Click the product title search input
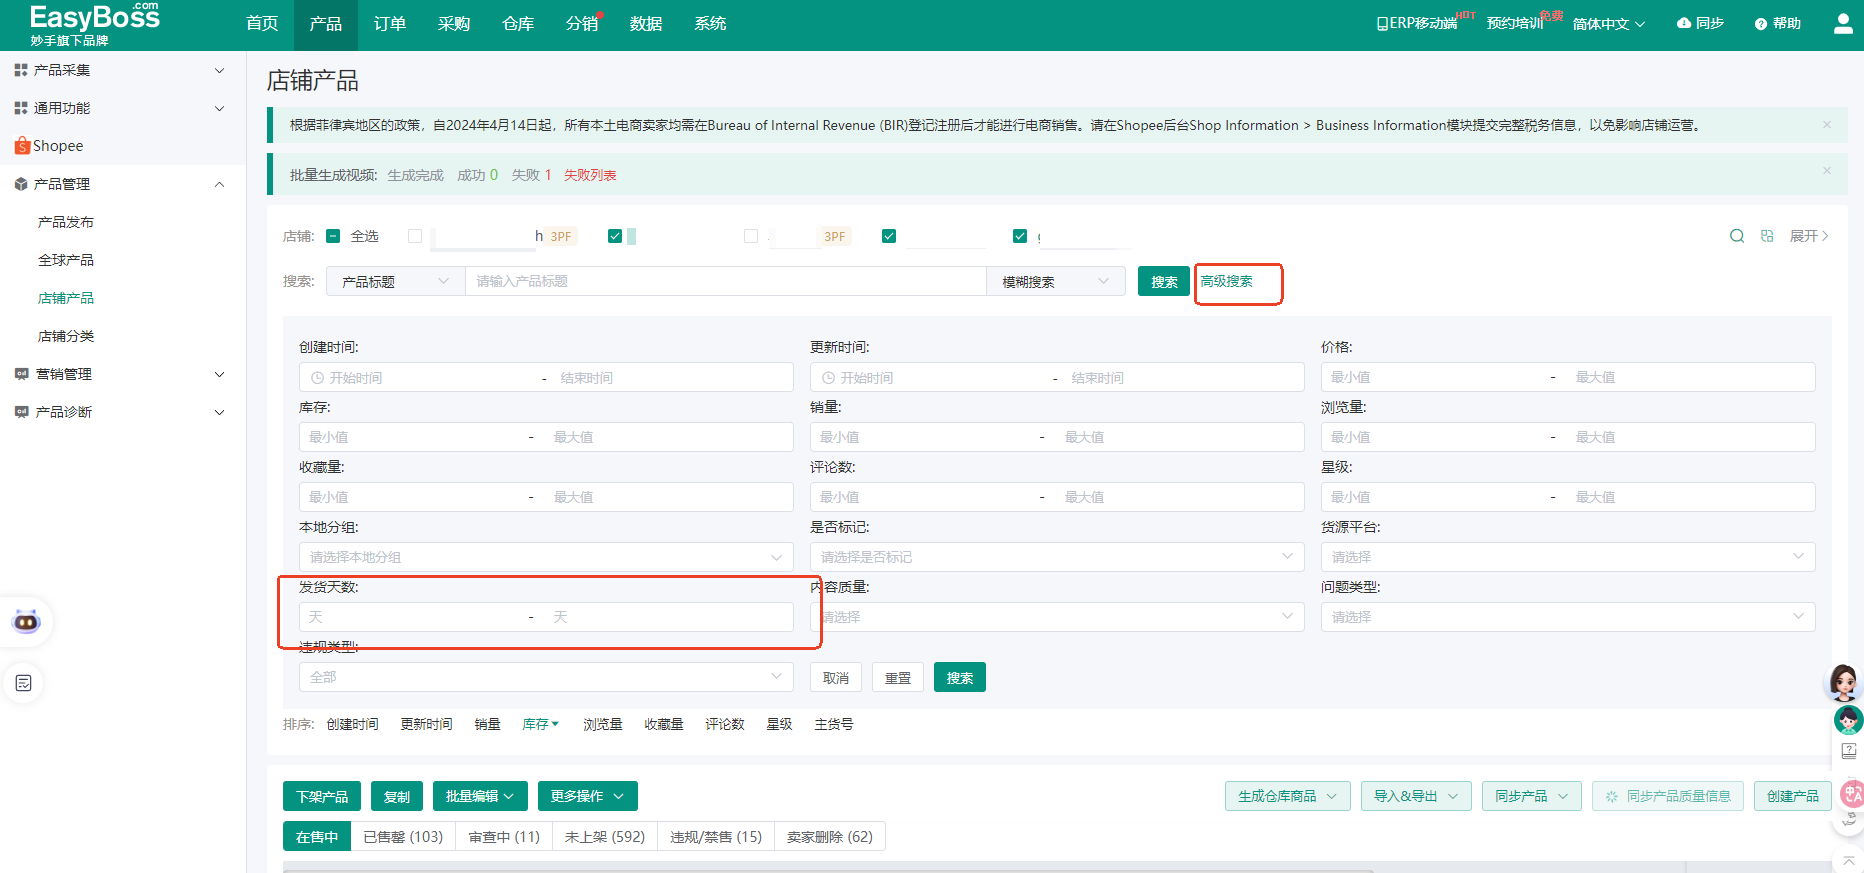The height and width of the screenshot is (873, 1864). click(x=725, y=282)
